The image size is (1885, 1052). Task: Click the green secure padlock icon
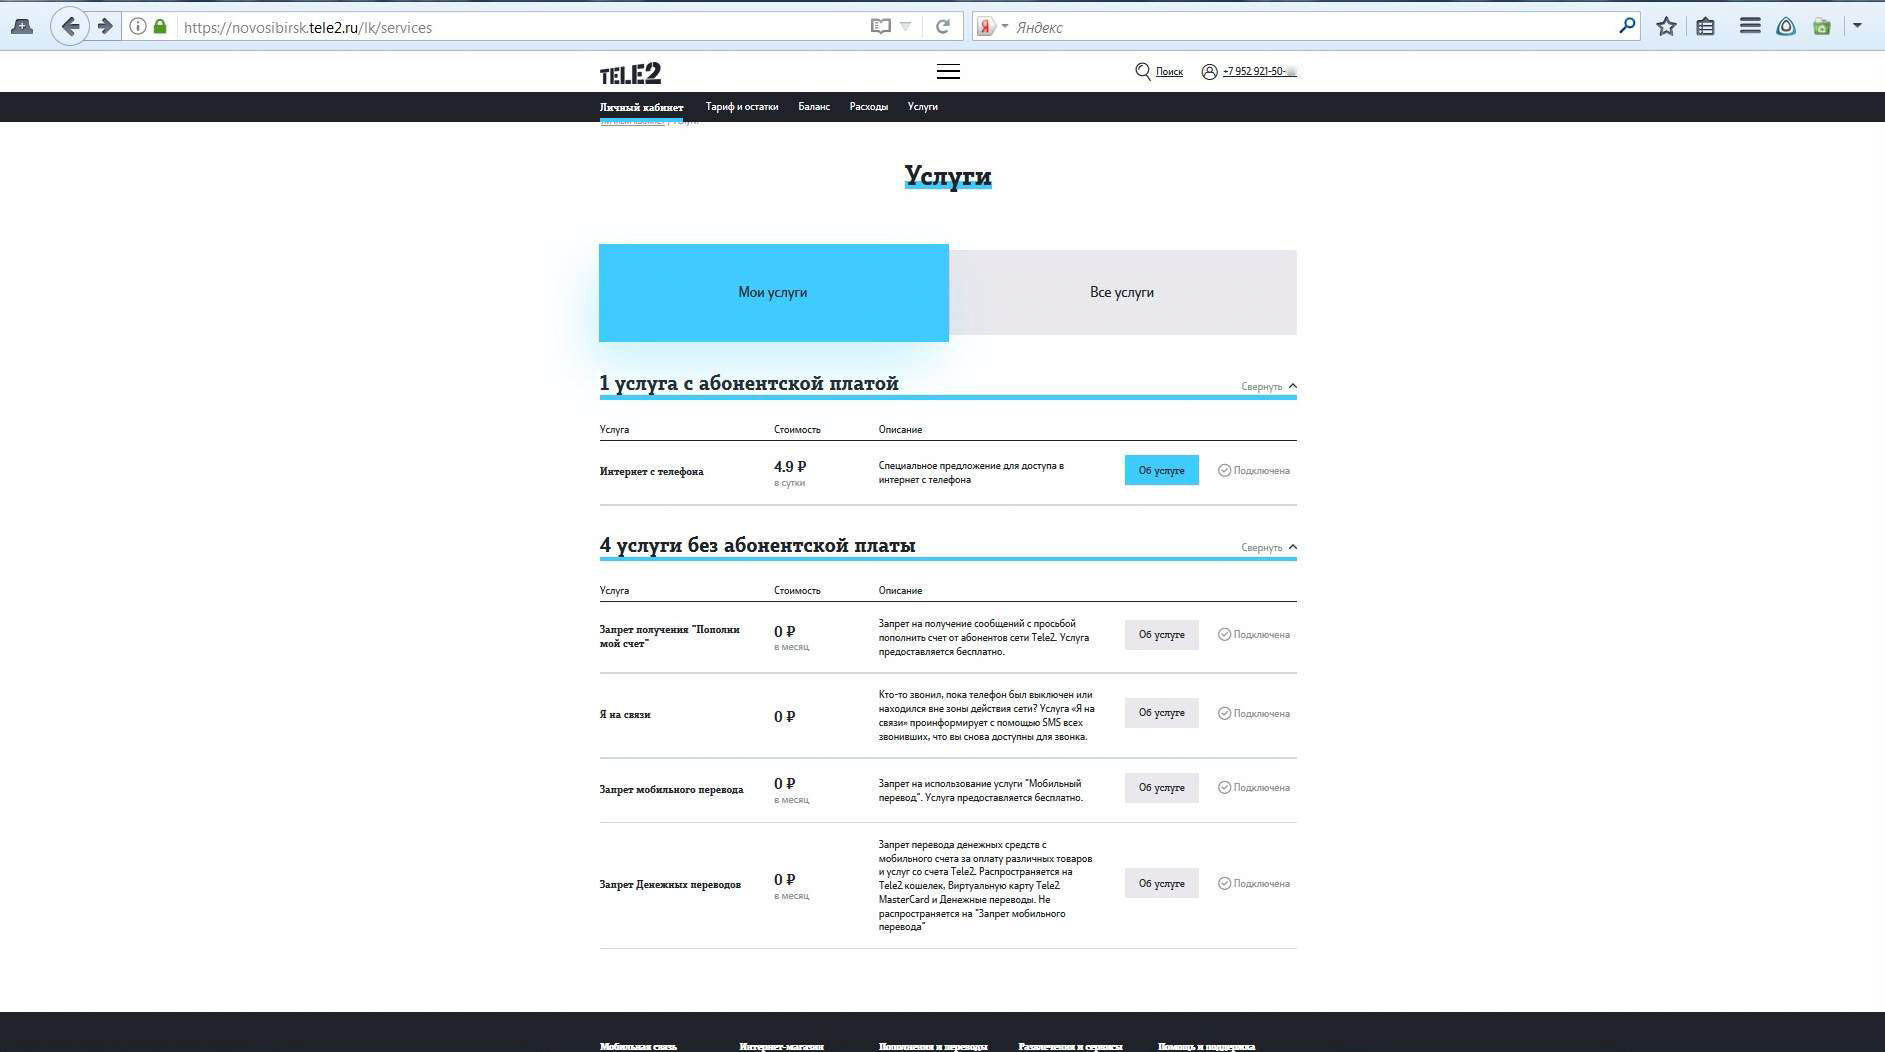tap(160, 27)
